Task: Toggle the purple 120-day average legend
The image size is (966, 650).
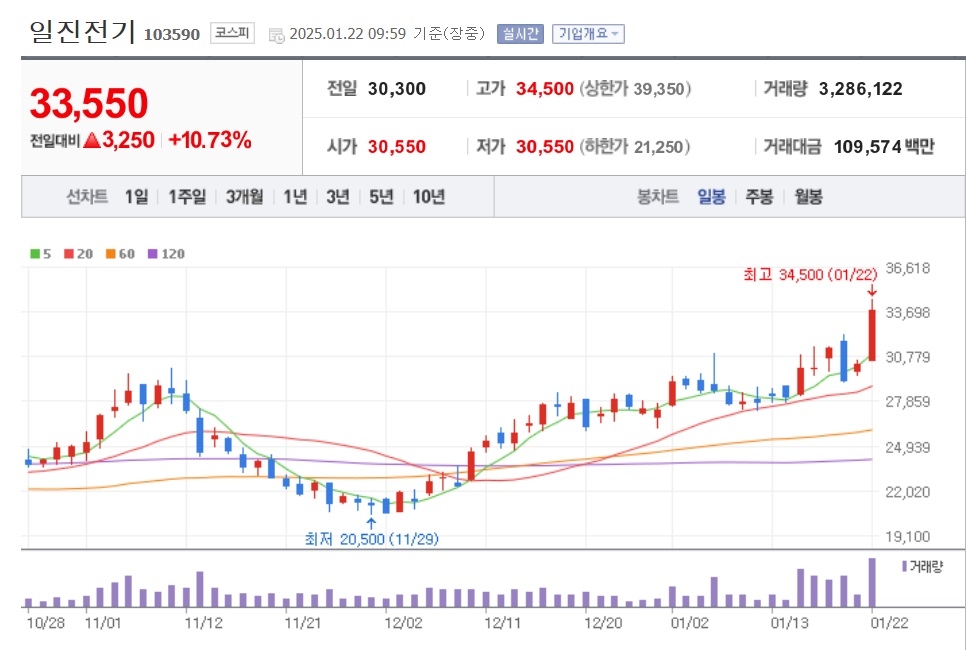Action: (x=166, y=254)
